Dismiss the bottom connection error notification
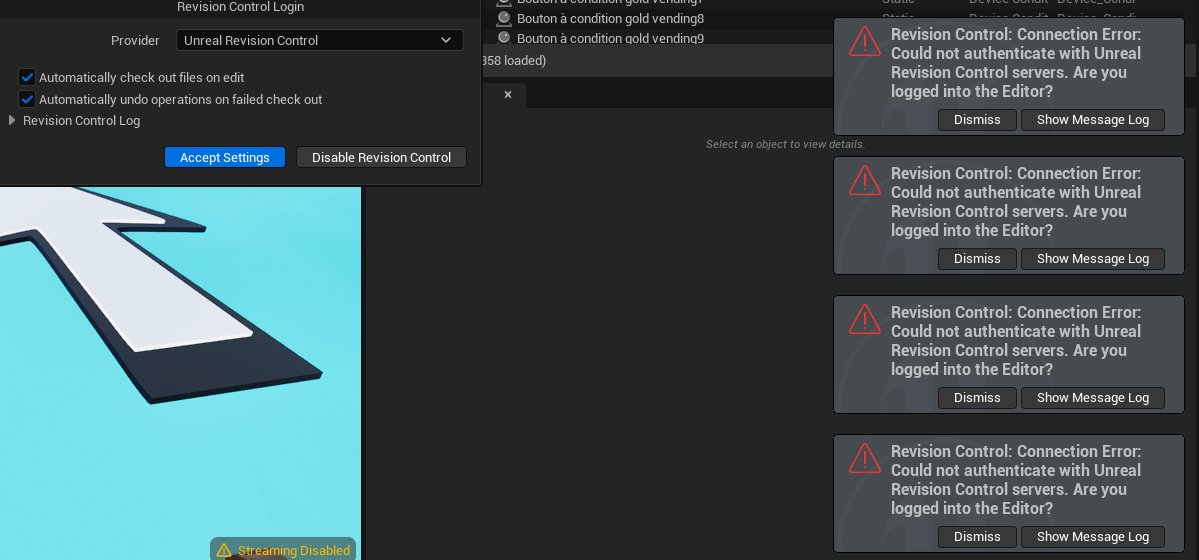Viewport: 1199px width, 560px height. (x=977, y=537)
